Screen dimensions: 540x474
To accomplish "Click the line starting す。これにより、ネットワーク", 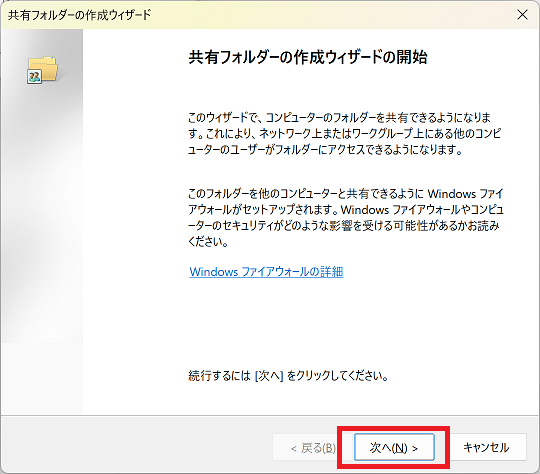I will coord(344,133).
